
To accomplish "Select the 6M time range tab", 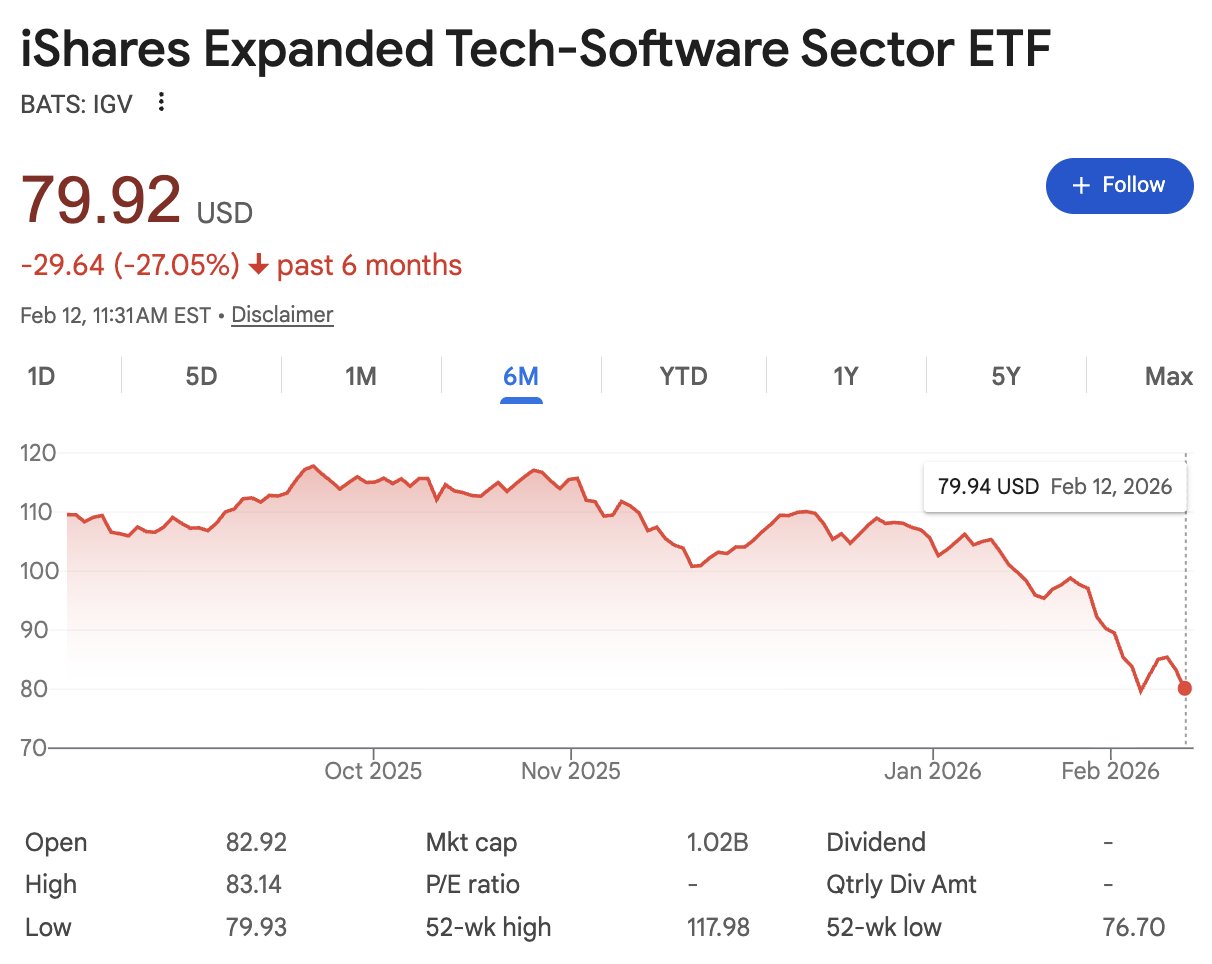I will point(521,376).
